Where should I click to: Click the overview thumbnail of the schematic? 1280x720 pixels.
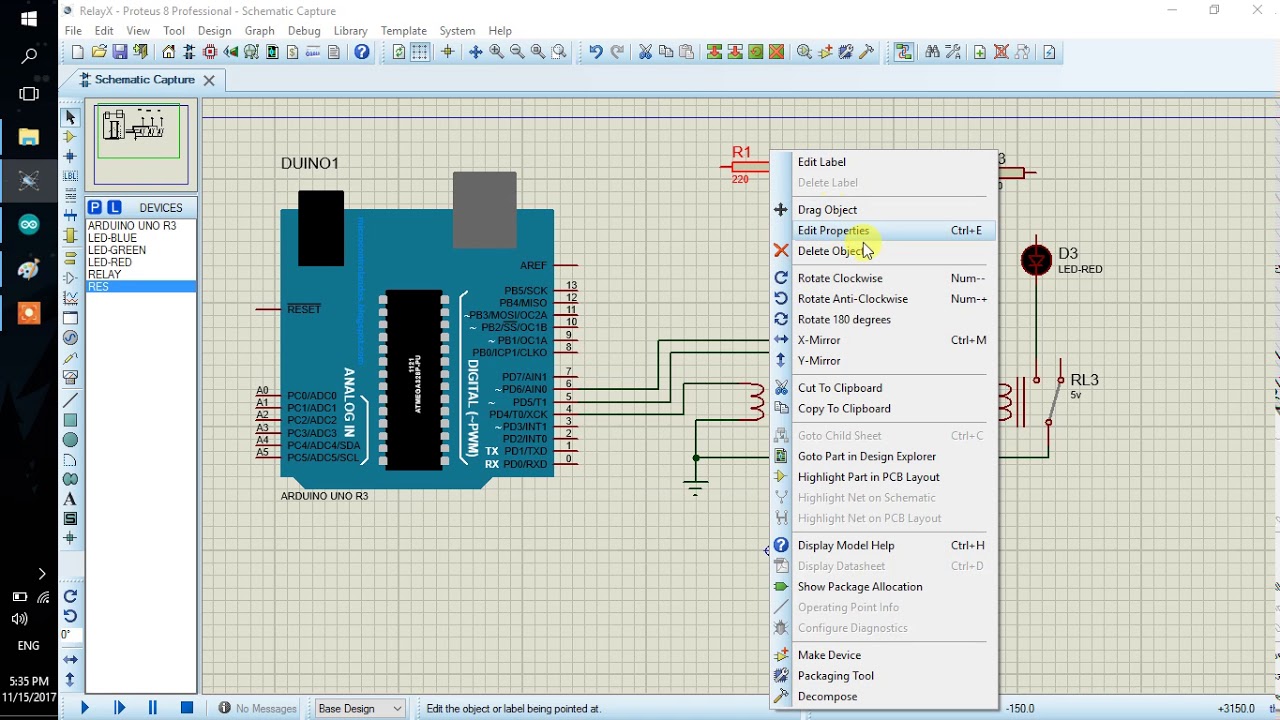141,145
